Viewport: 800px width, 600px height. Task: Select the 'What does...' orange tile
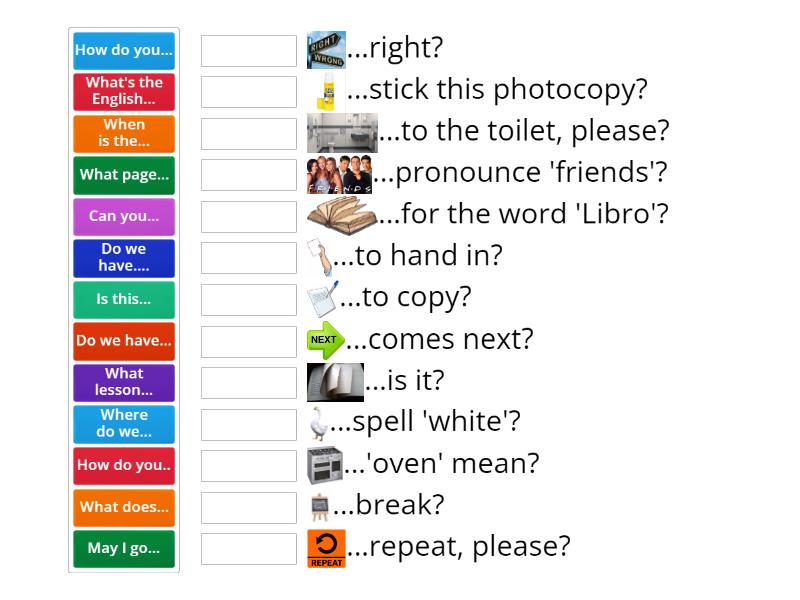[x=124, y=507]
